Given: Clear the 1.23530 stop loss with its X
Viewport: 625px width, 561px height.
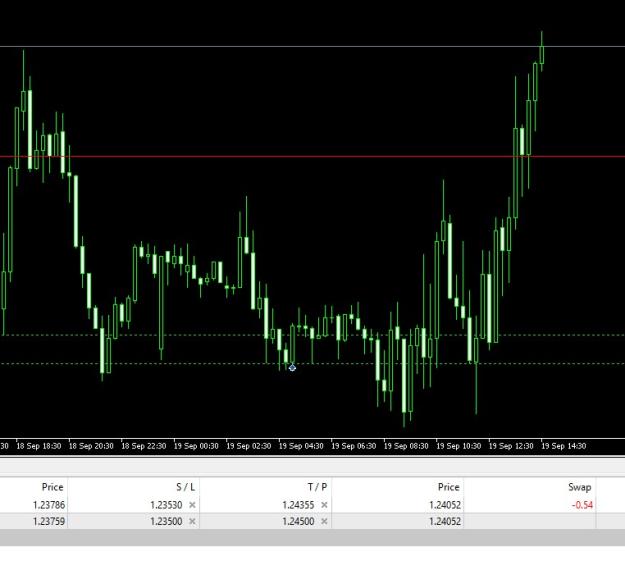Looking at the screenshot, I should pos(192,505).
